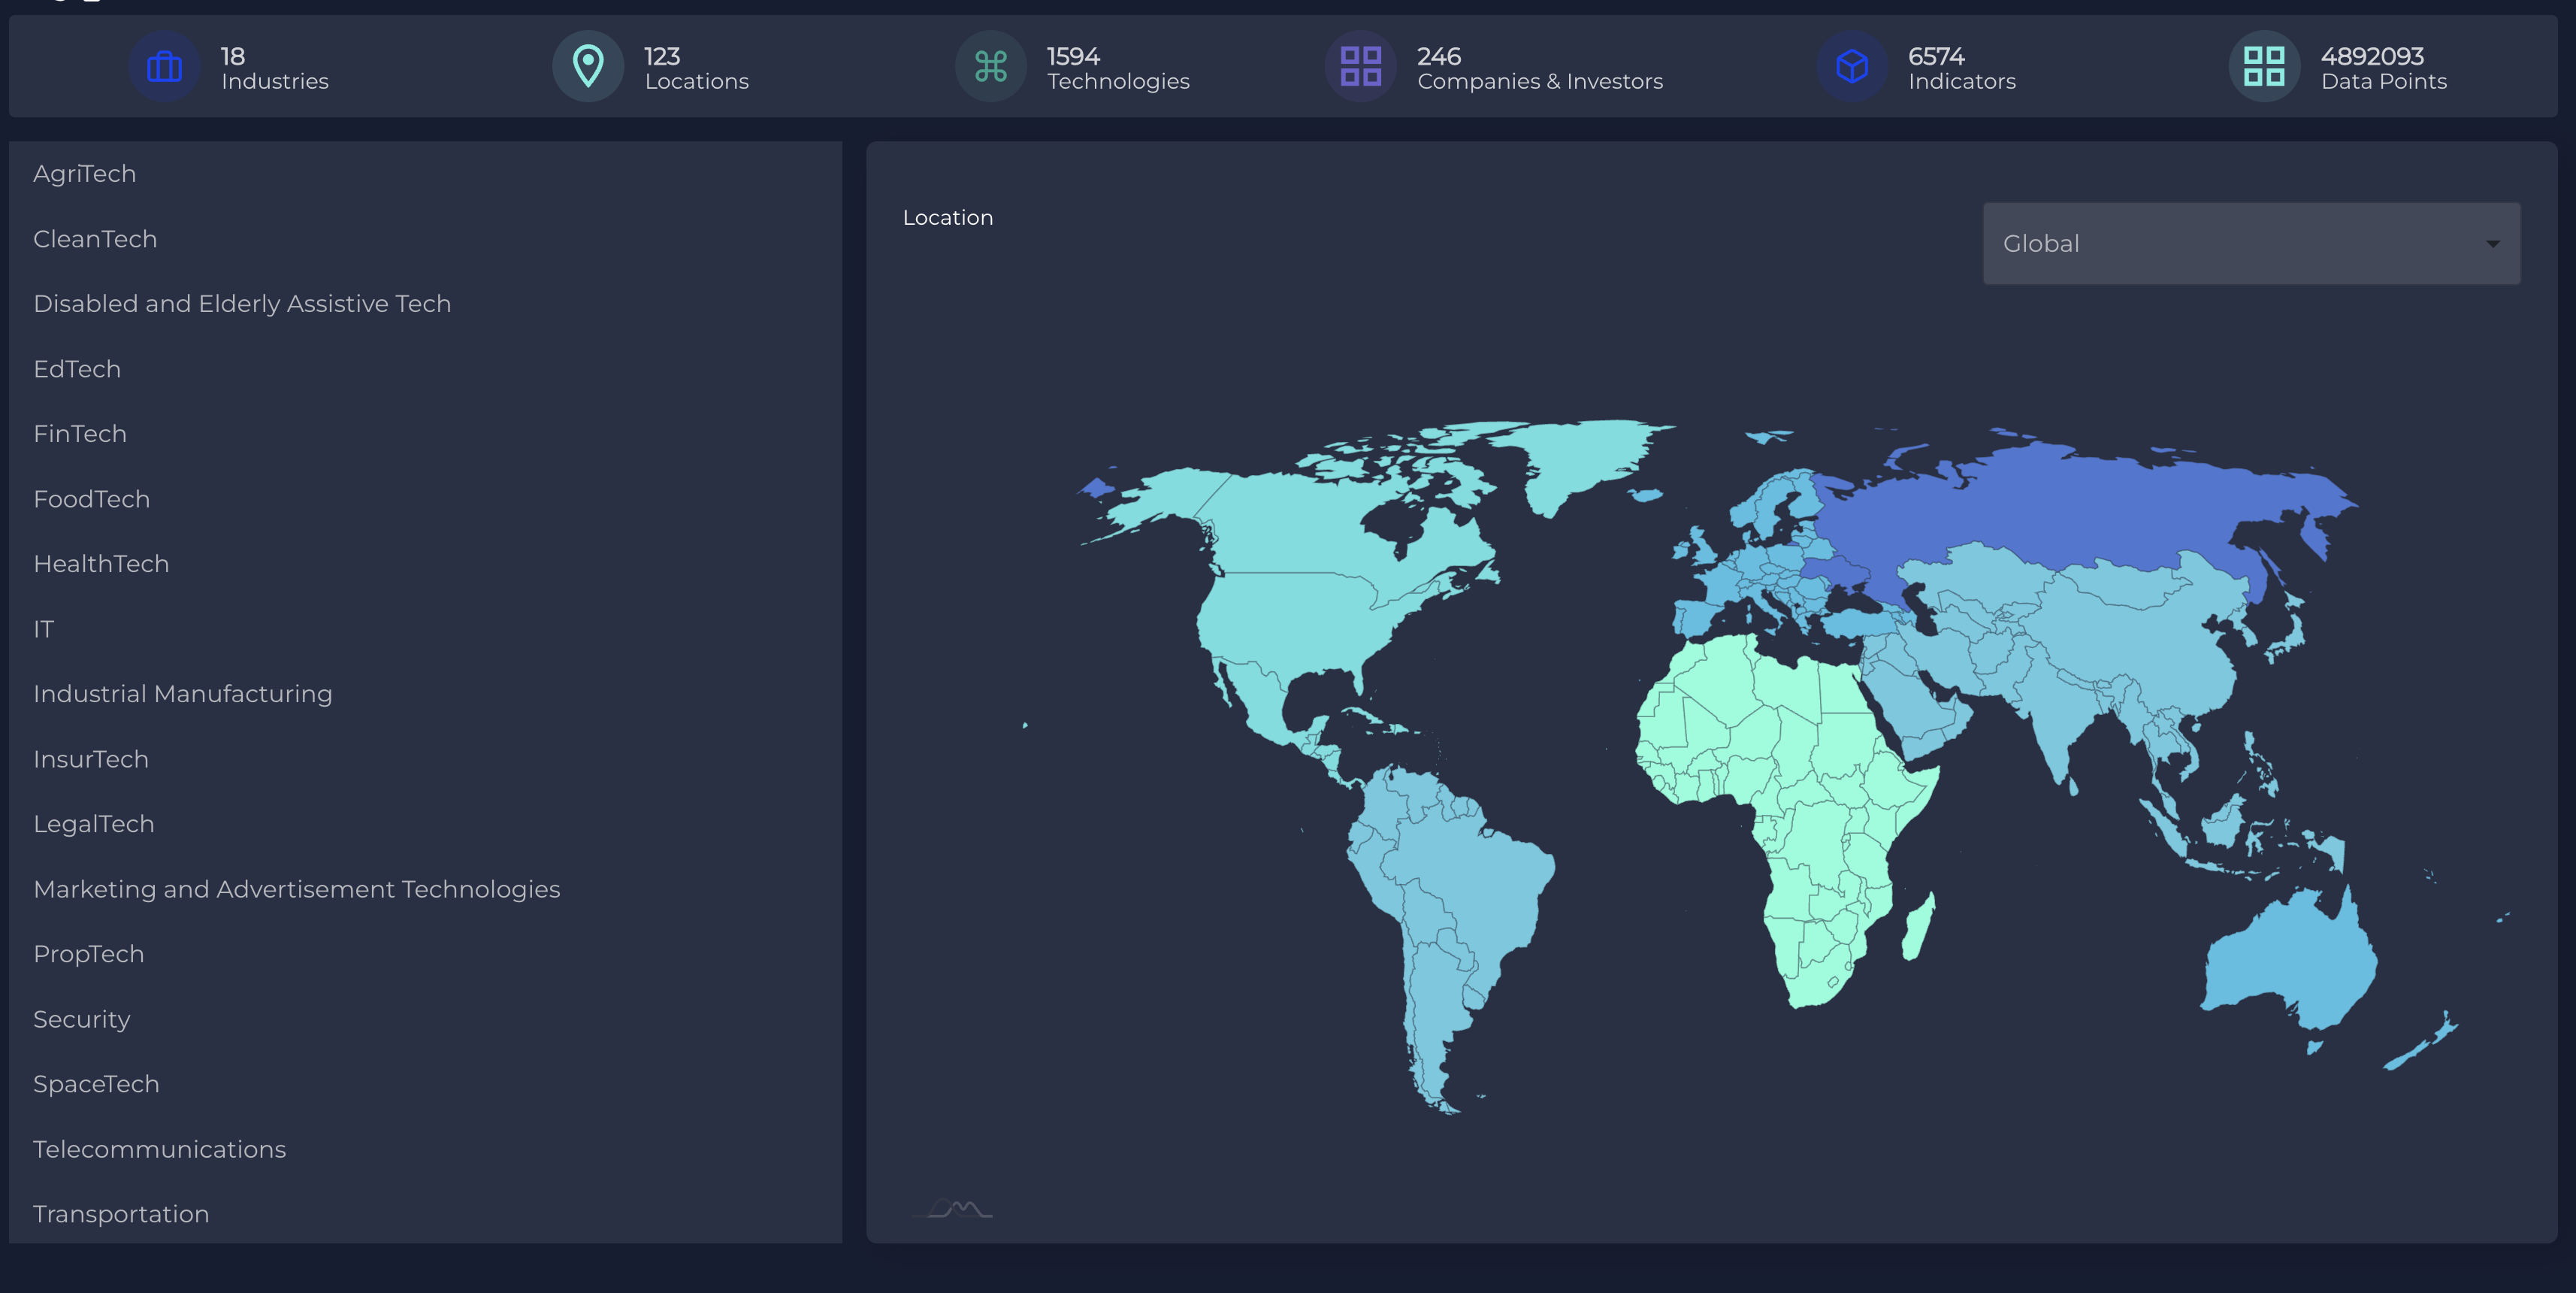Image resolution: width=2576 pixels, height=1293 pixels.
Task: Click Australia on the world map
Action: pyautogui.click(x=2290, y=960)
